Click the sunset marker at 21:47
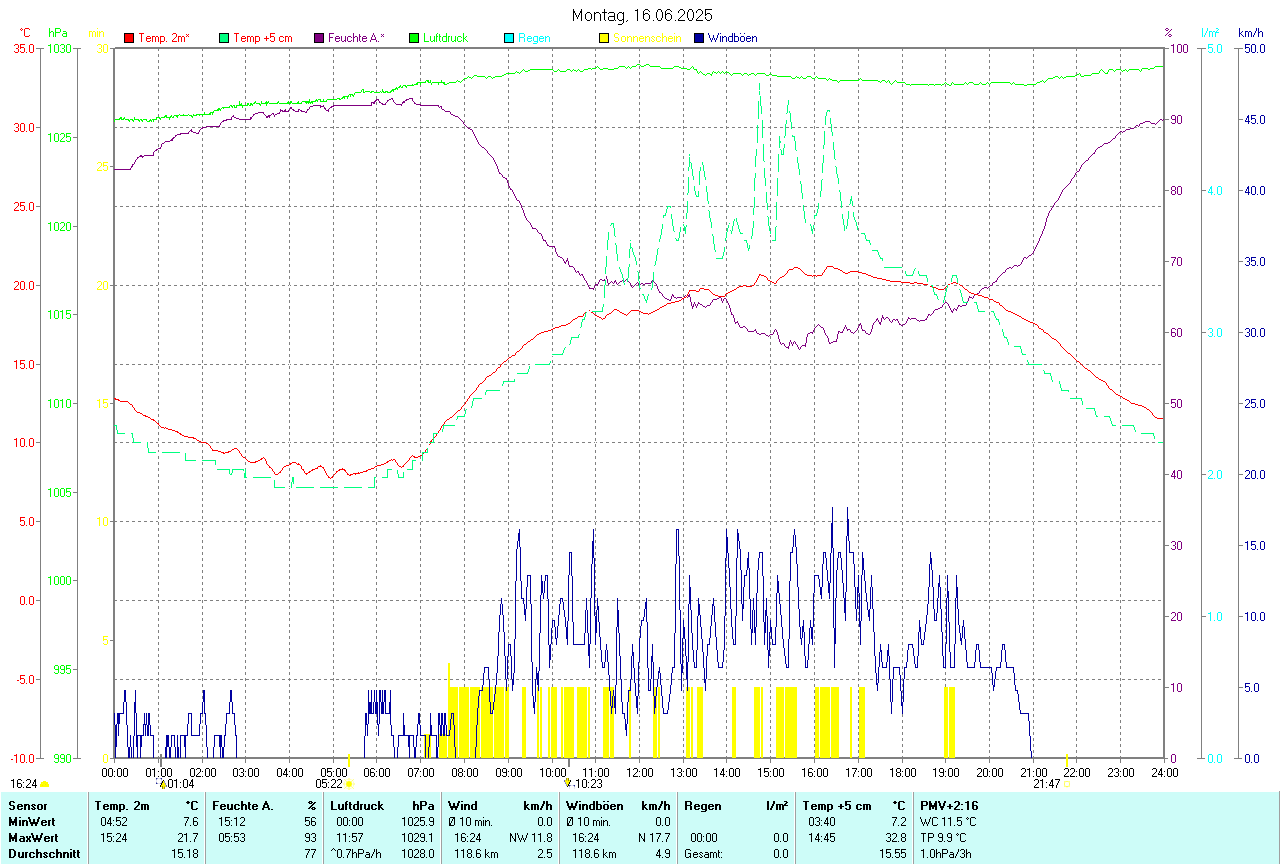 point(1066,784)
